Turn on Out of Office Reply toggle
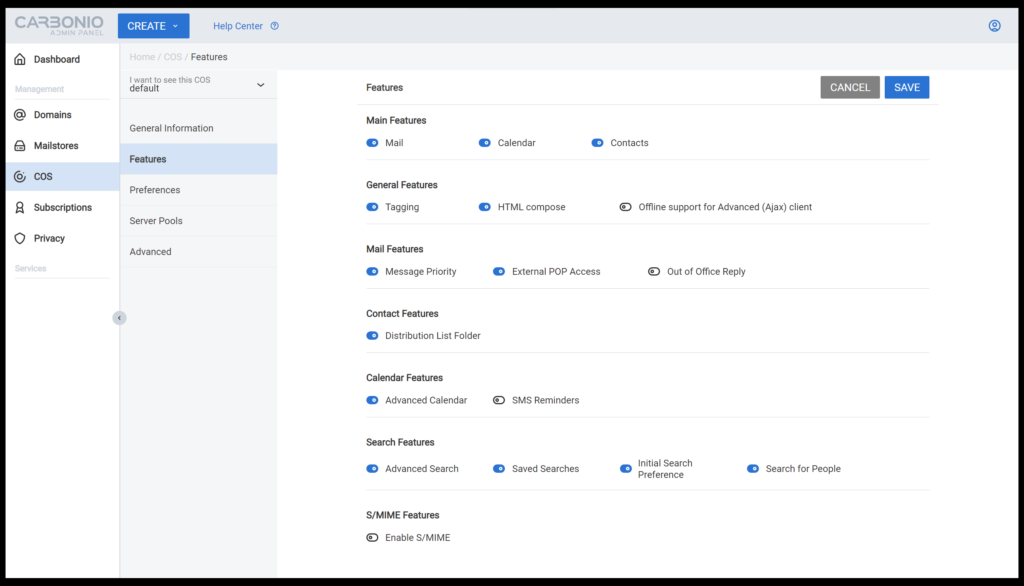The image size is (1024, 586). [654, 272]
